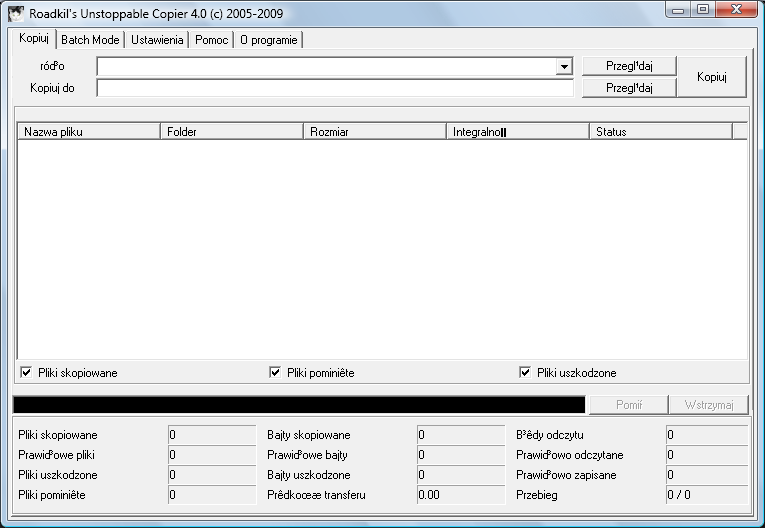Open the Pomoc tab
This screenshot has height=528, width=765.
(x=211, y=40)
